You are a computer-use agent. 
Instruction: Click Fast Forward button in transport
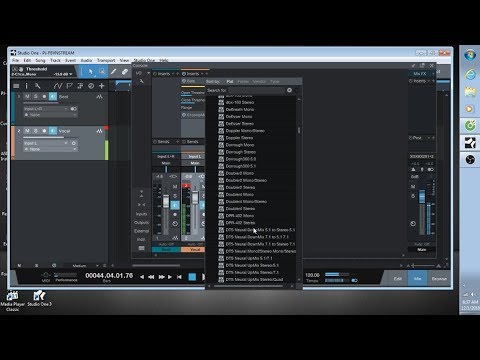tap(162, 277)
